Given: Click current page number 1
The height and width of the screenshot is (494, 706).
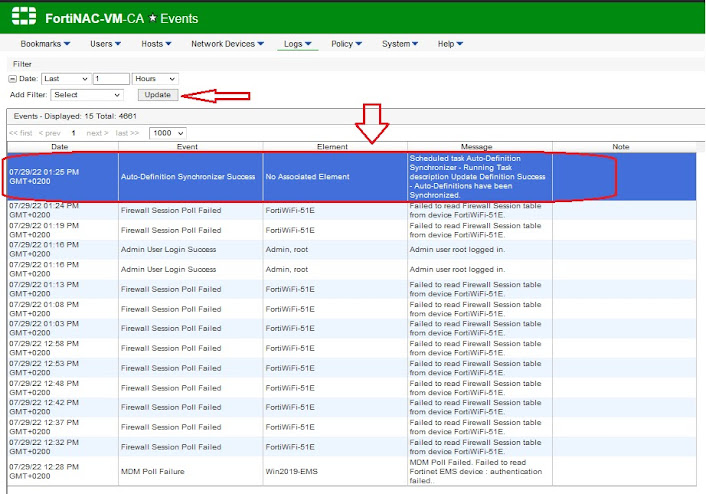Looking at the screenshot, I should click(x=73, y=133).
